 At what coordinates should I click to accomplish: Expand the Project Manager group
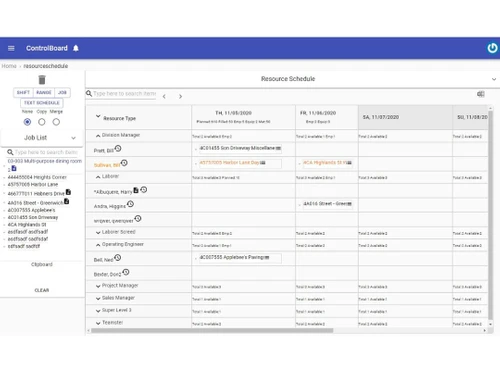pyautogui.click(x=98, y=286)
